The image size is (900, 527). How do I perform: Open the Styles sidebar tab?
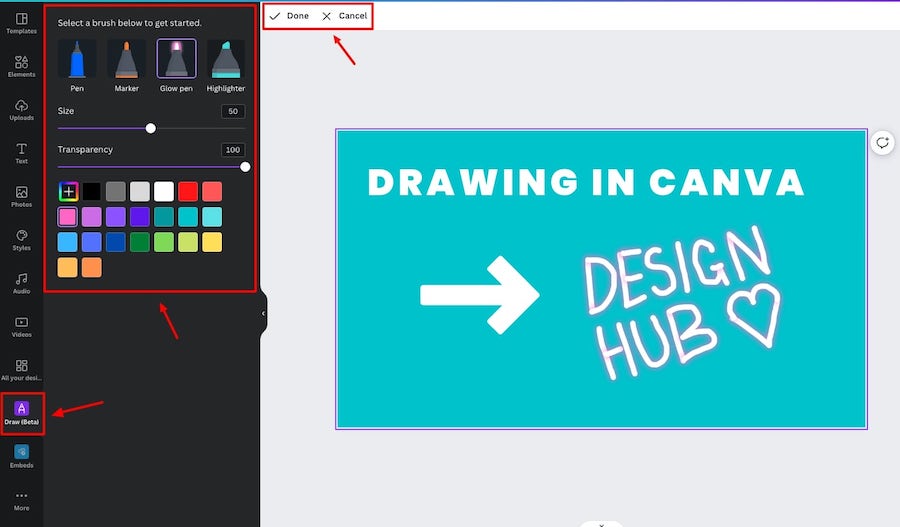click(x=21, y=240)
